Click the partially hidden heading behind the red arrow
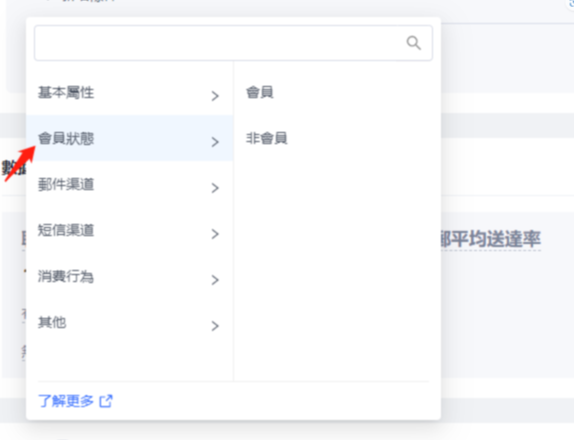574x440 pixels. [x=13, y=168]
